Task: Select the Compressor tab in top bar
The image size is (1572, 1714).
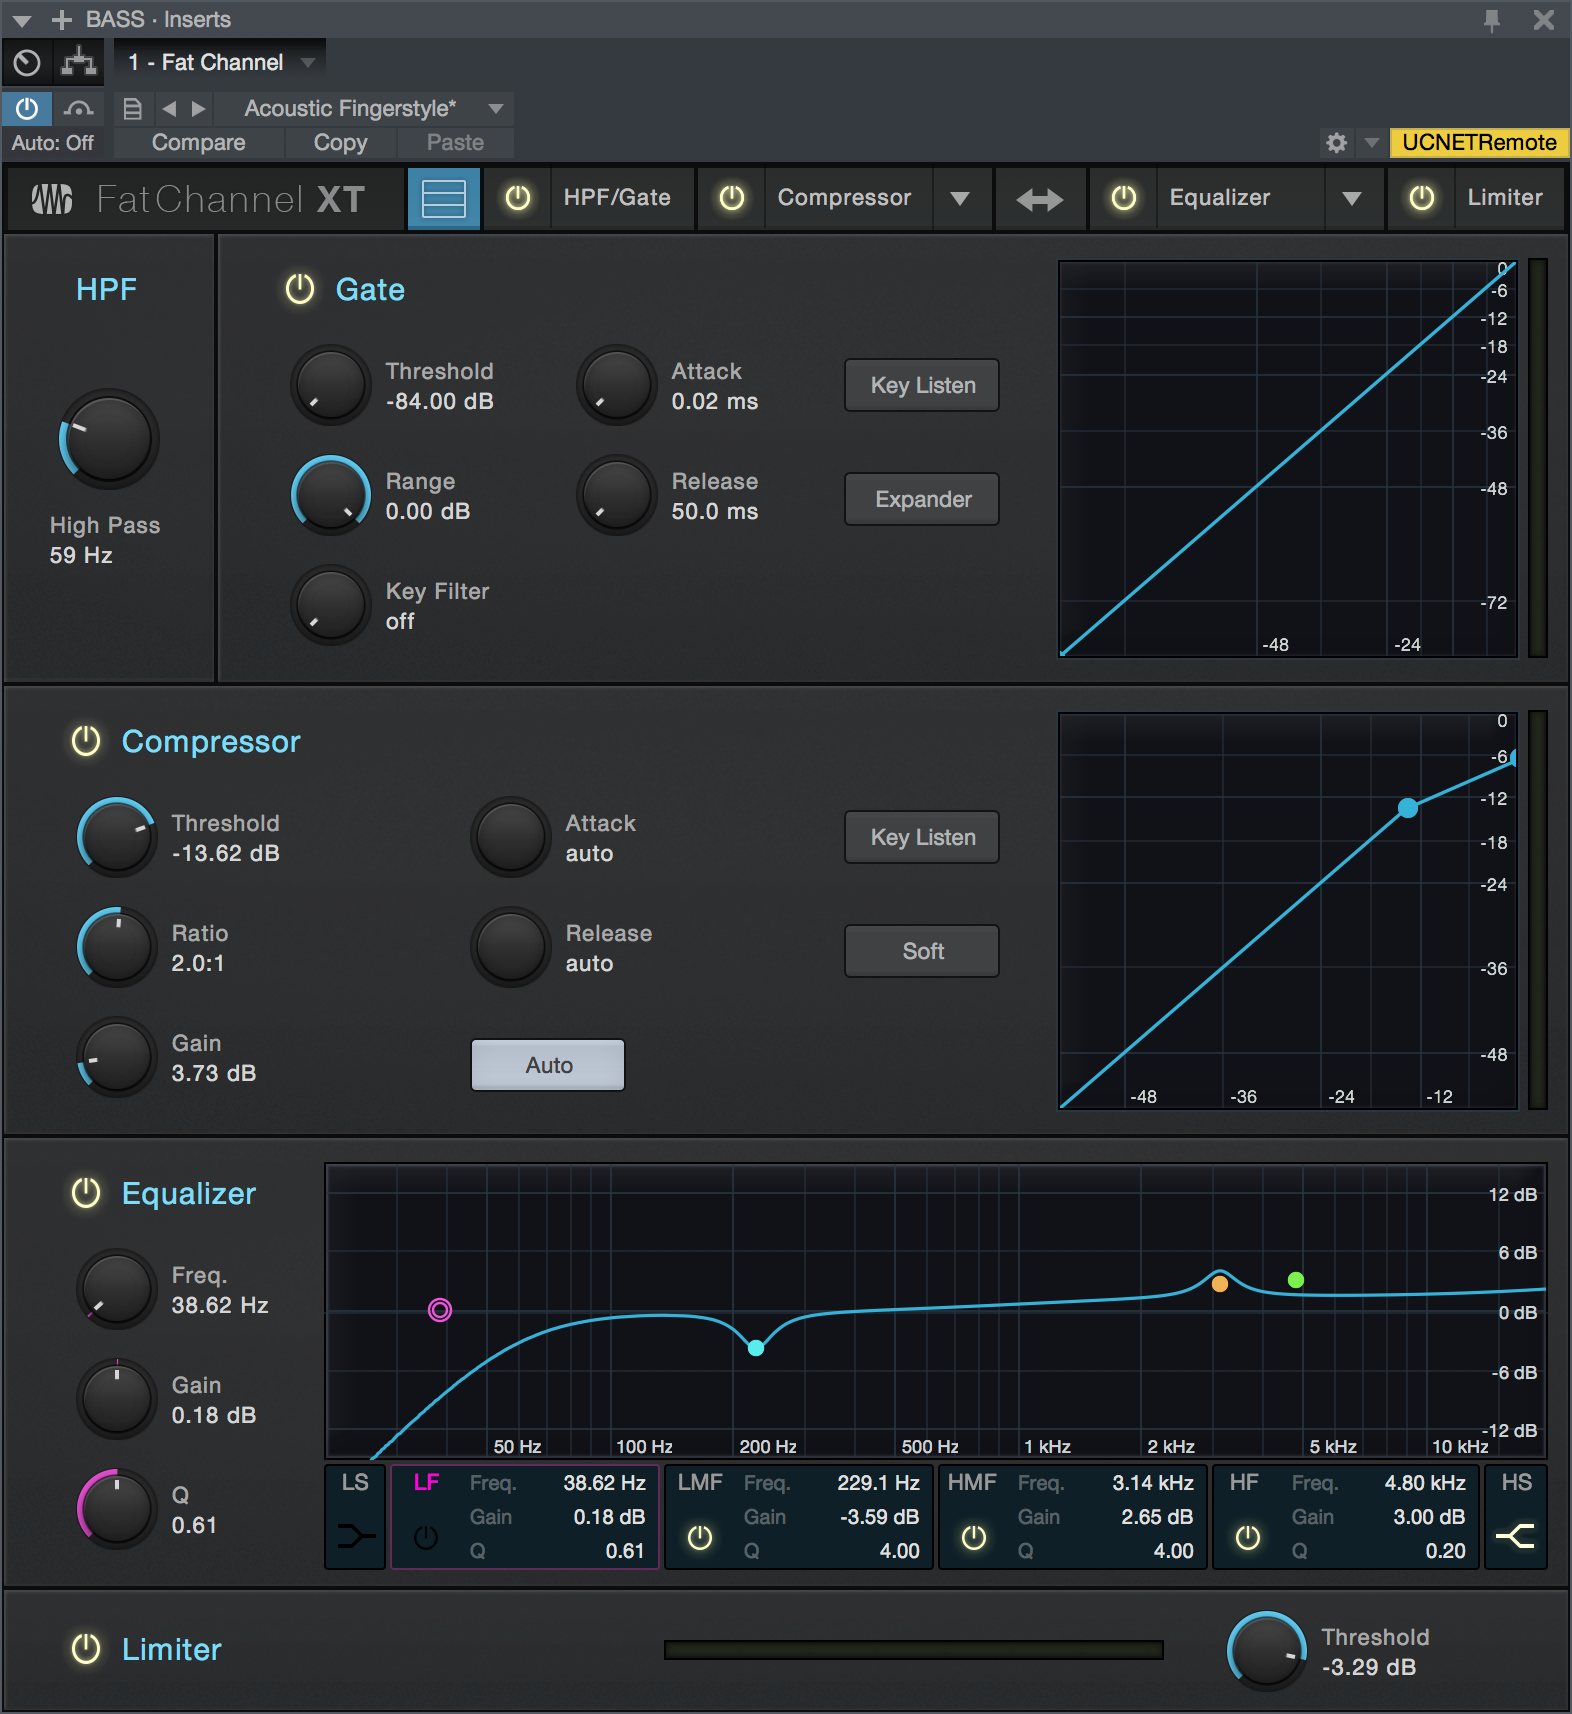Action: tap(845, 198)
